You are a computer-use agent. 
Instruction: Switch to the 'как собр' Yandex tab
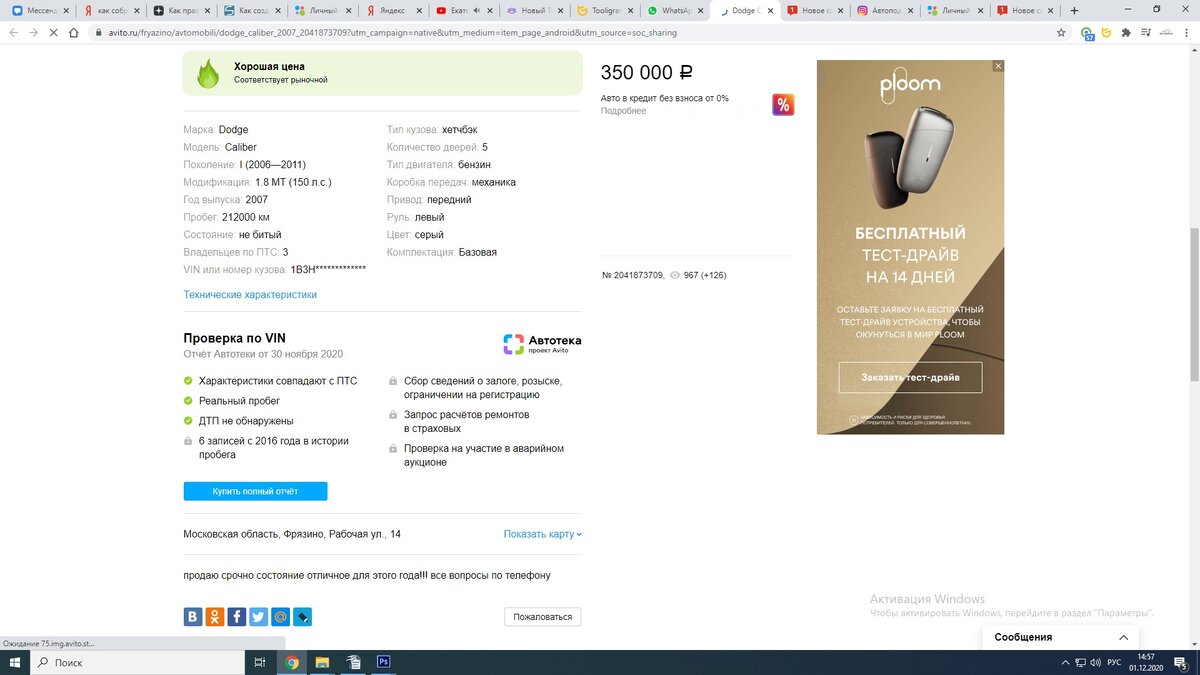tap(111, 10)
